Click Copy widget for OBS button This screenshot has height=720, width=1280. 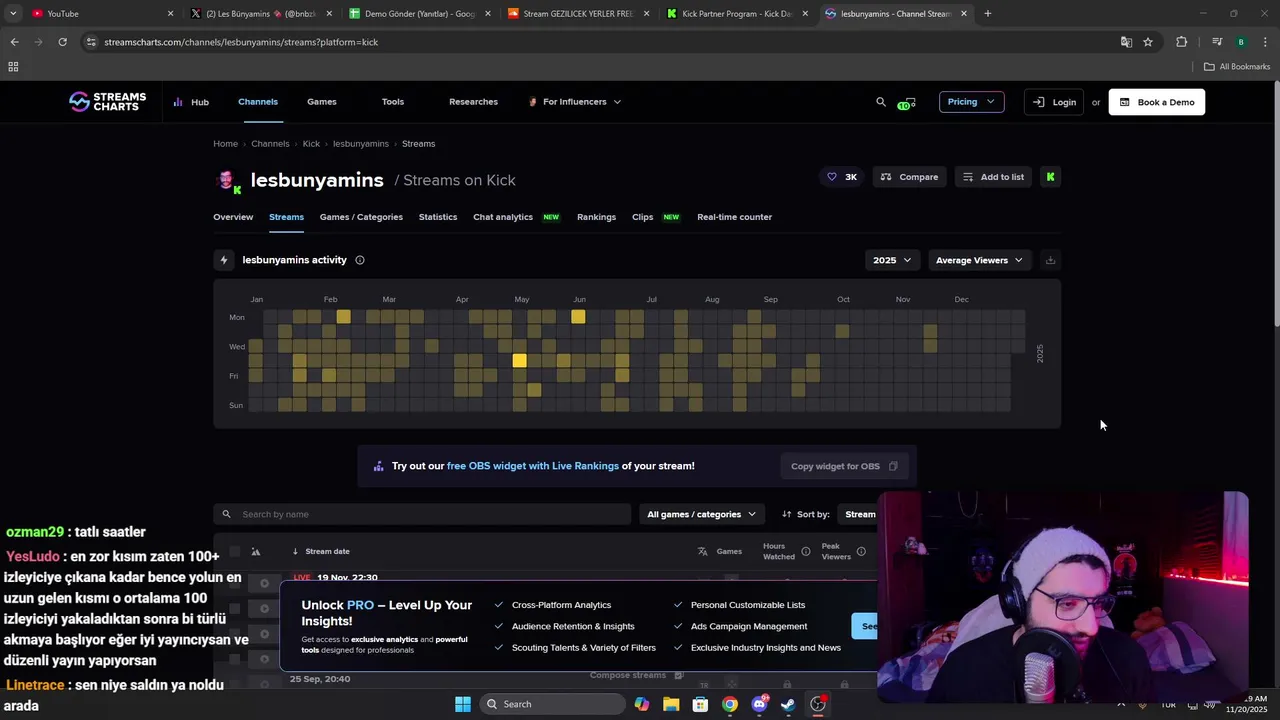tap(844, 466)
